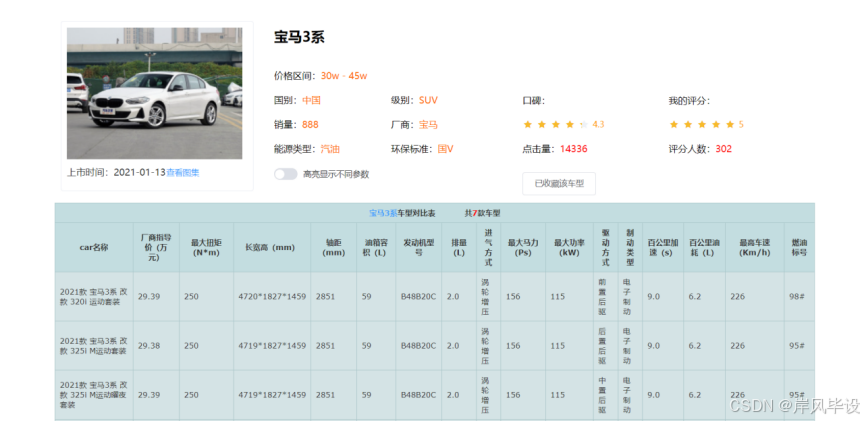
Task: Click the 发动机型号 column header
Action: 418,247
